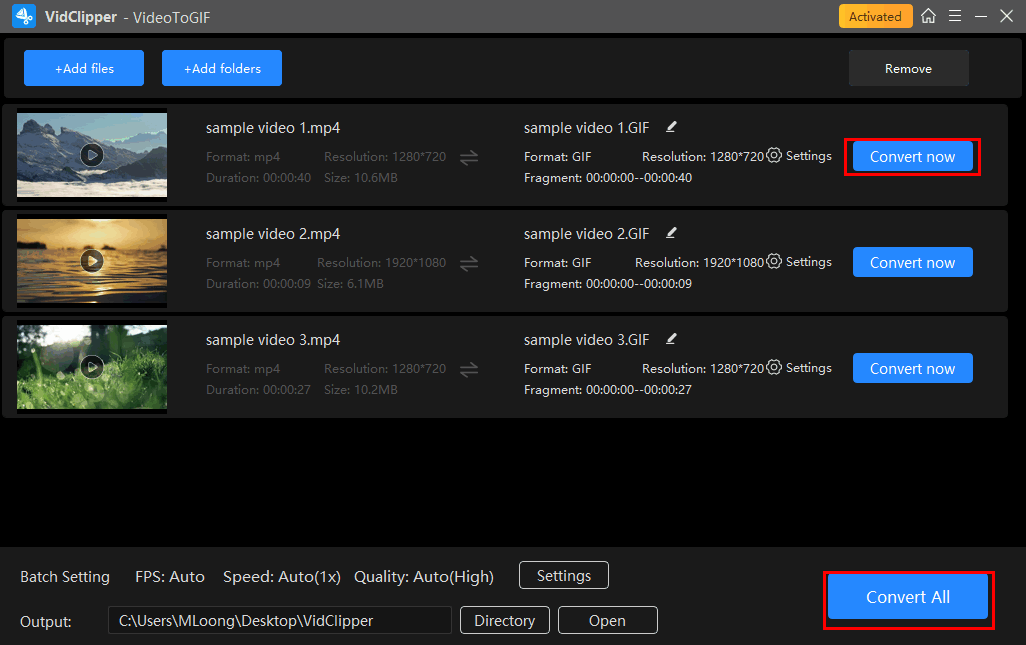Open gear Settings for sample video 3
1026x645 pixels.
point(799,368)
